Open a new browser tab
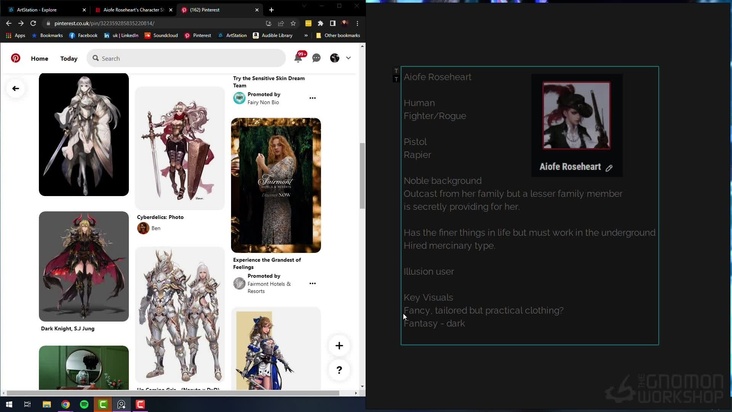The width and height of the screenshot is (732, 412). pos(271,9)
